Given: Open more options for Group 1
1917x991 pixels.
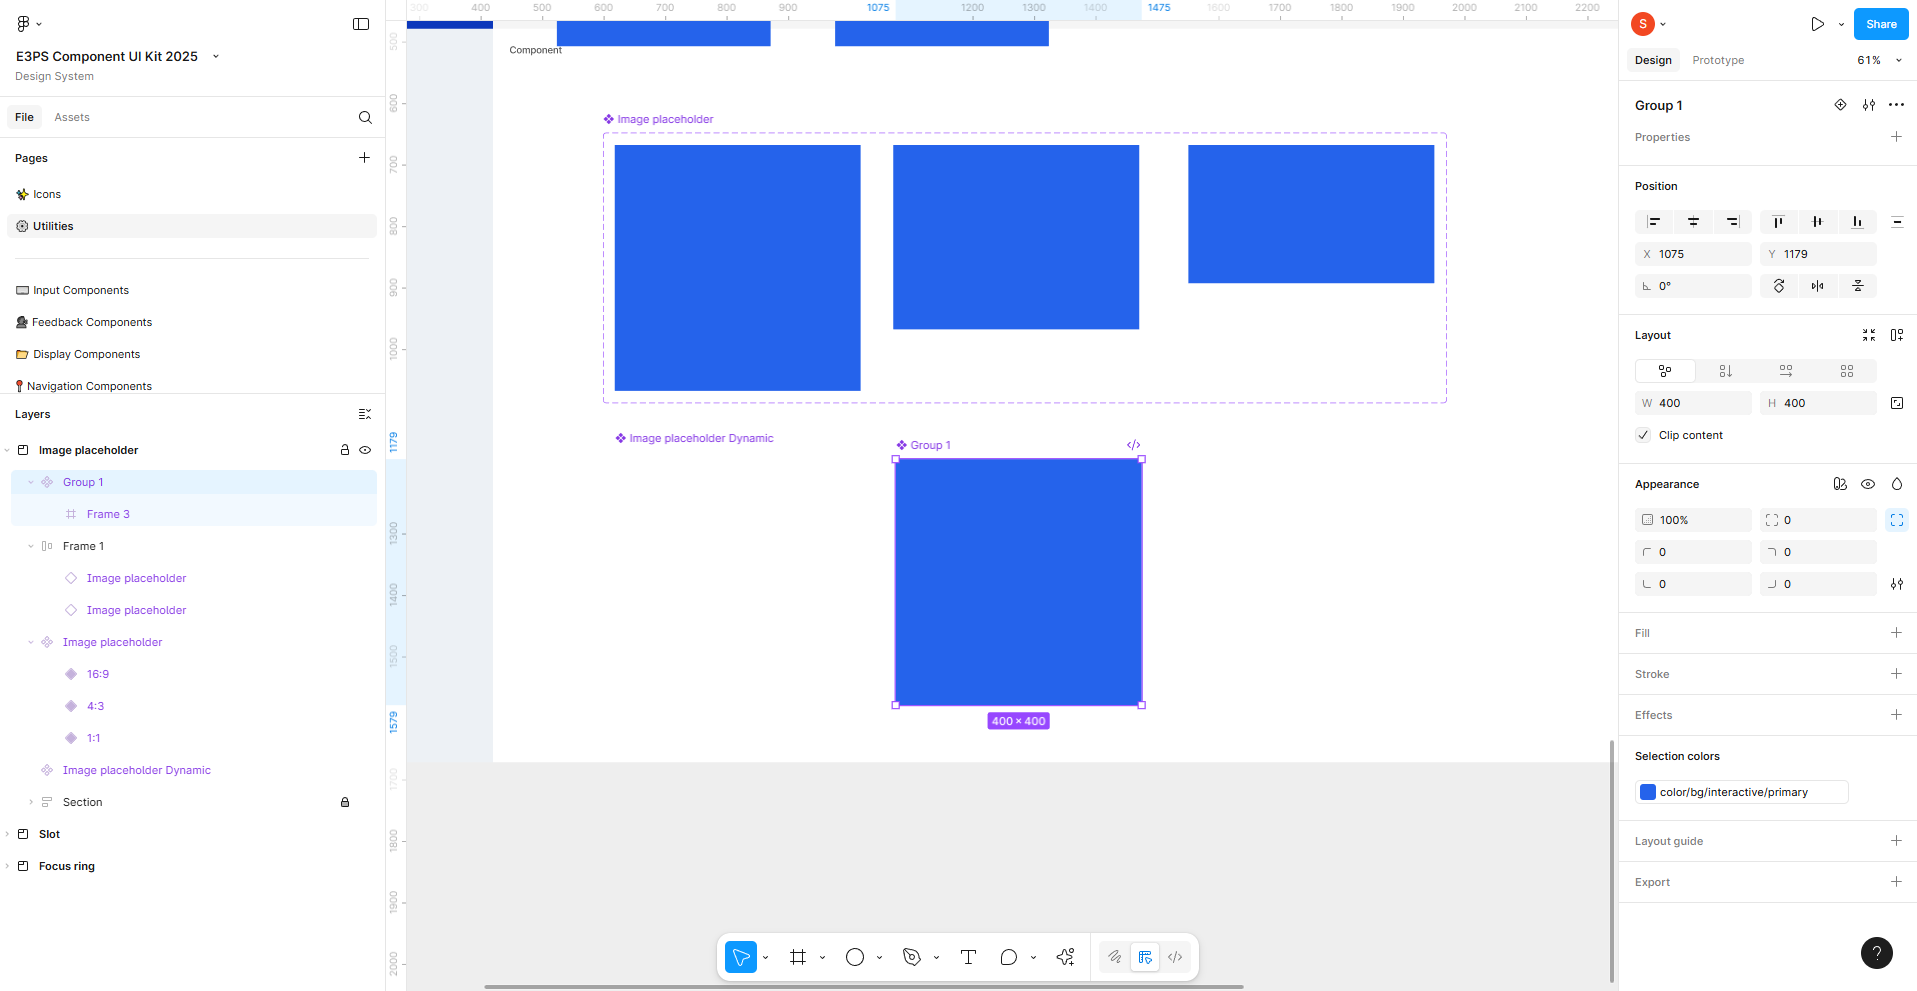Looking at the screenshot, I should pyautogui.click(x=1896, y=105).
